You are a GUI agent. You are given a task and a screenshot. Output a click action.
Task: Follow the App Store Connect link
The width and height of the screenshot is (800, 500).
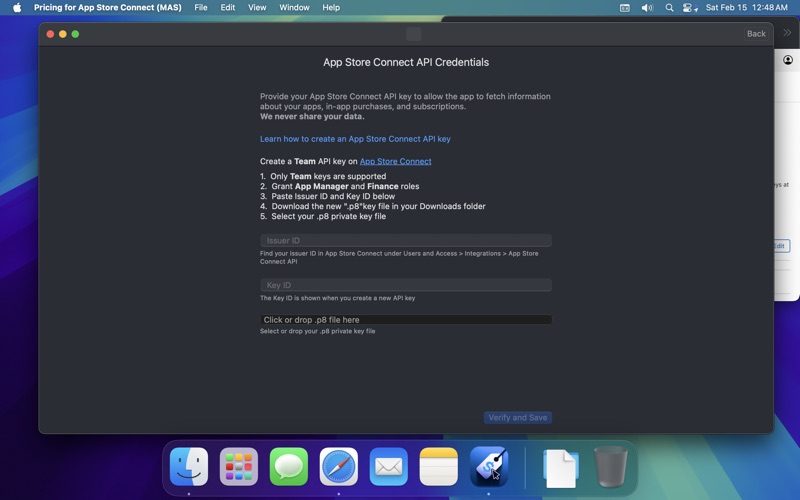pyautogui.click(x=395, y=161)
